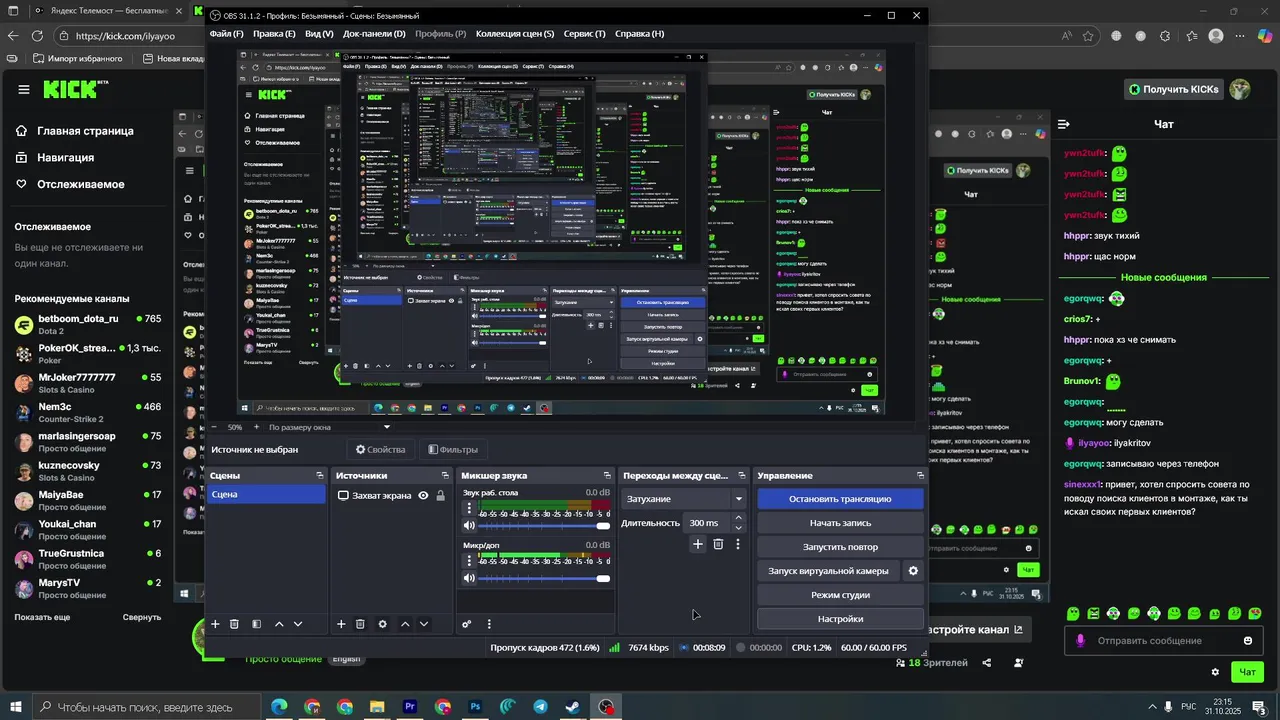Open the Вид (V) menu in OBS
The image size is (1280, 720).
tap(319, 33)
